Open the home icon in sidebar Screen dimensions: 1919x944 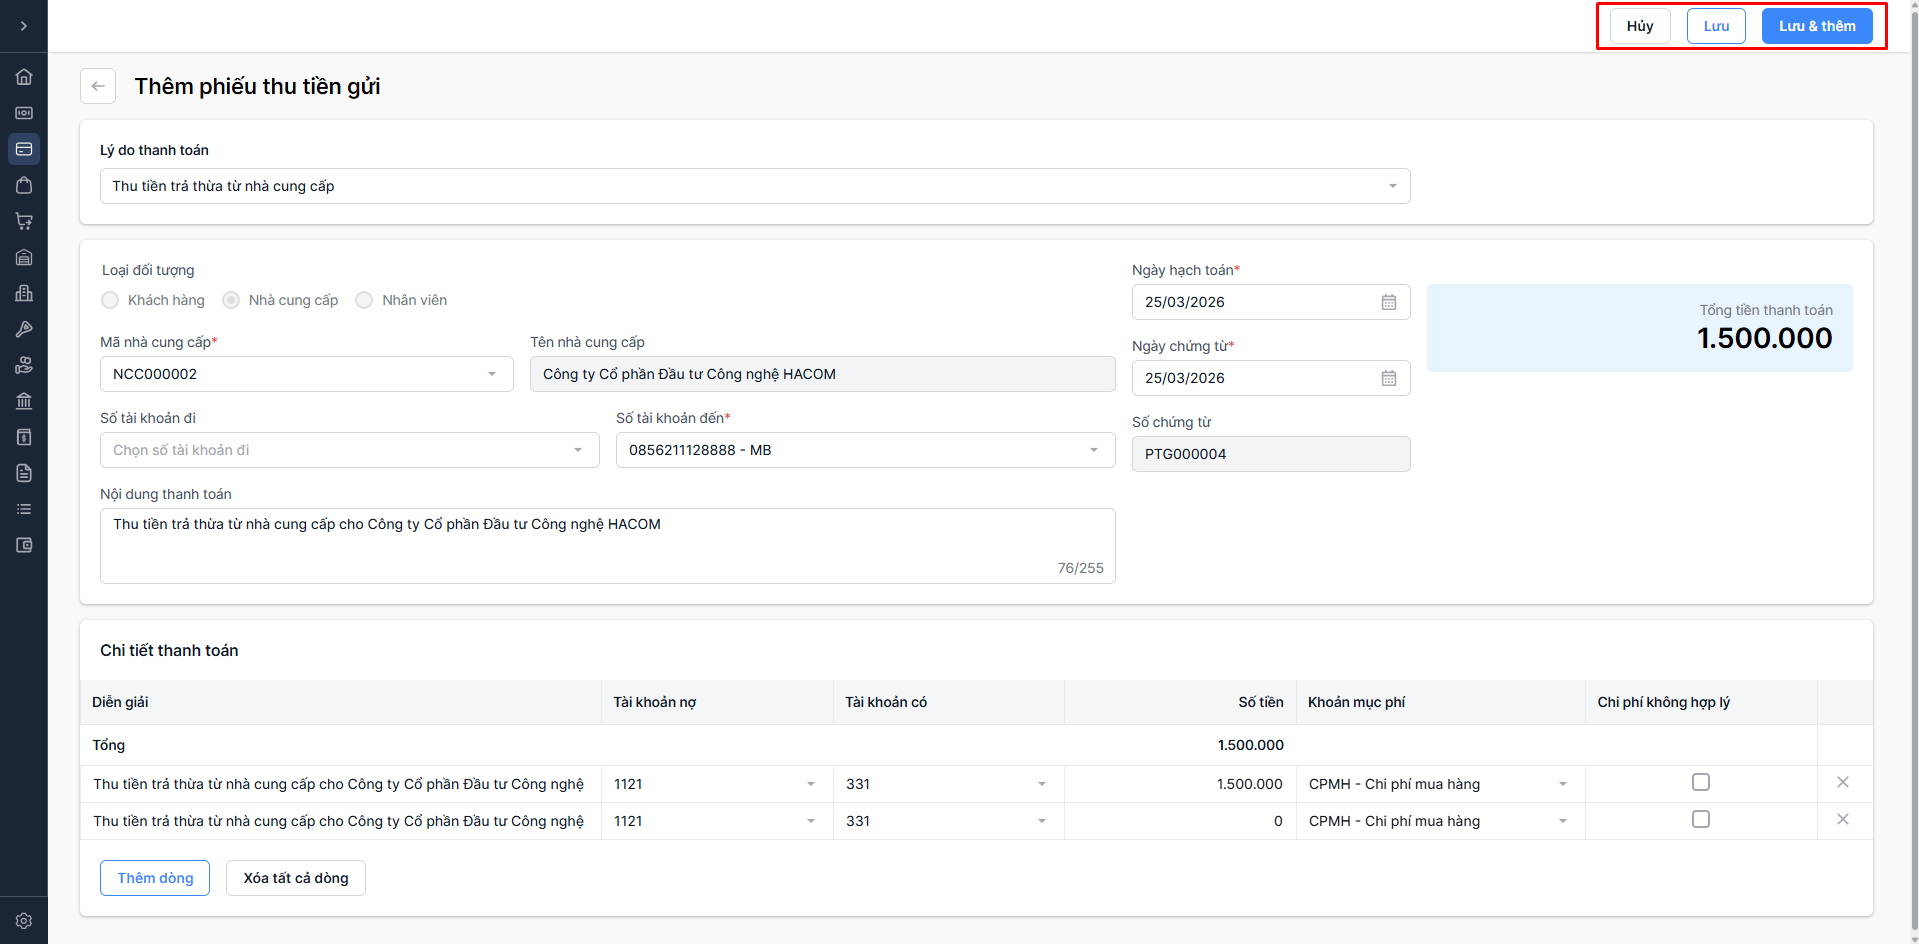pos(24,77)
